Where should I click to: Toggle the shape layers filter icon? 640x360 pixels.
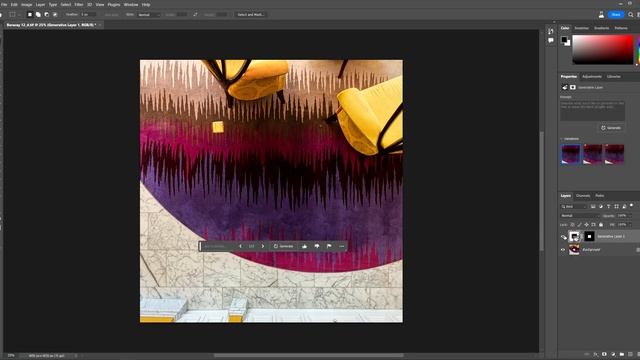[616, 207]
